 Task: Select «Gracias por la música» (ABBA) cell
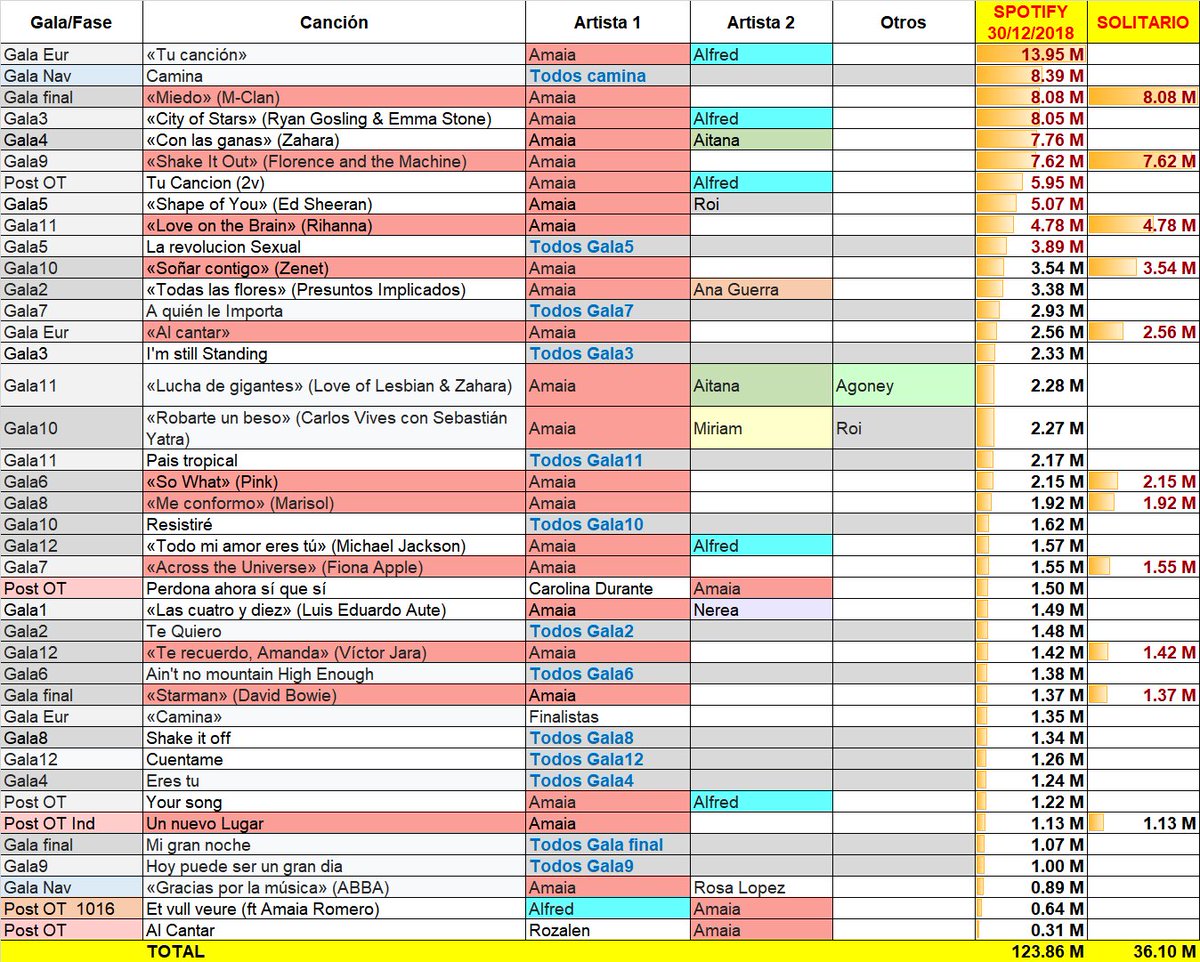click(x=334, y=887)
